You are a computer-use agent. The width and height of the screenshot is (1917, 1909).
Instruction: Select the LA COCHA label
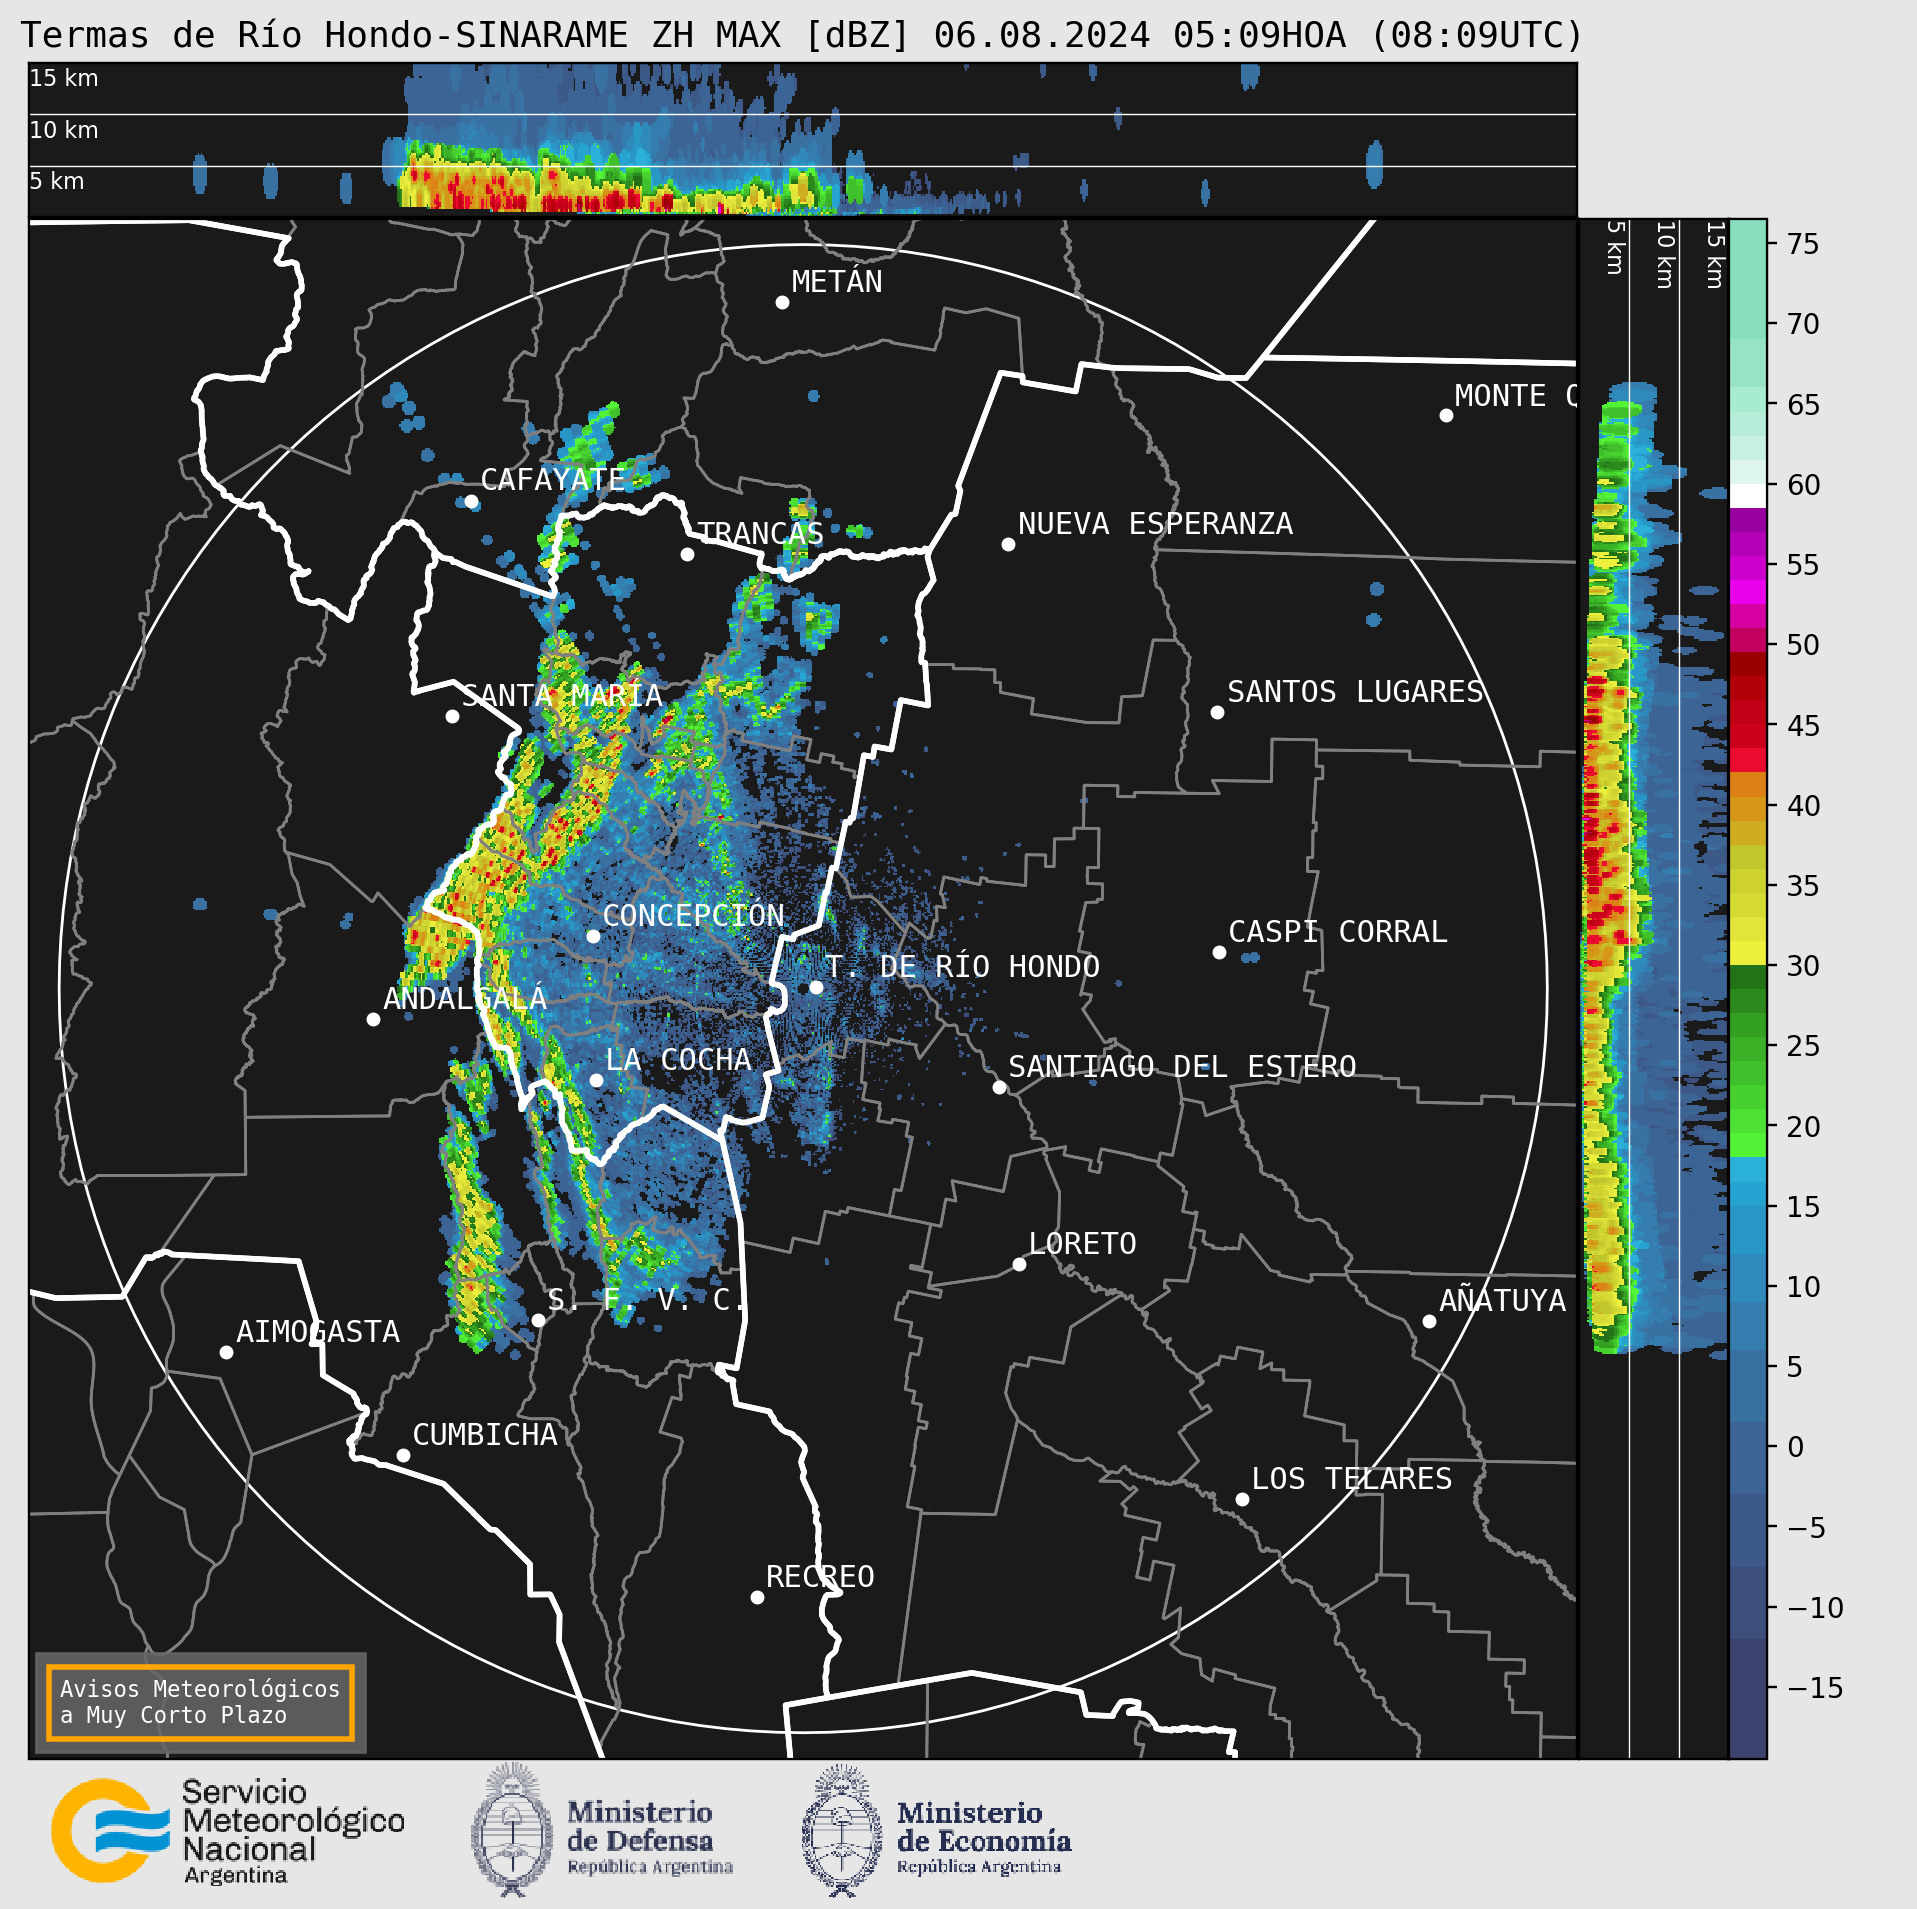click(x=678, y=1060)
